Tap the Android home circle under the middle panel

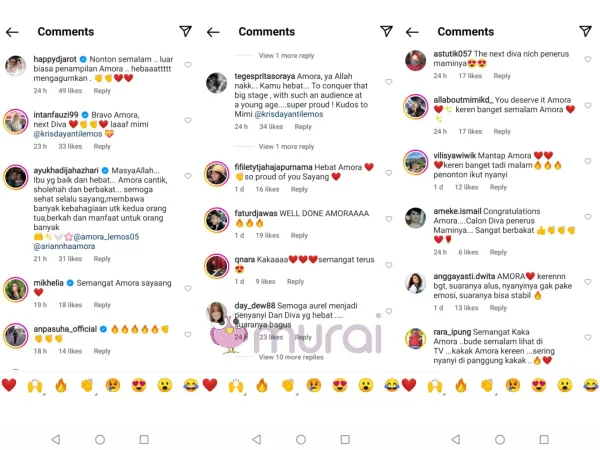301,439
